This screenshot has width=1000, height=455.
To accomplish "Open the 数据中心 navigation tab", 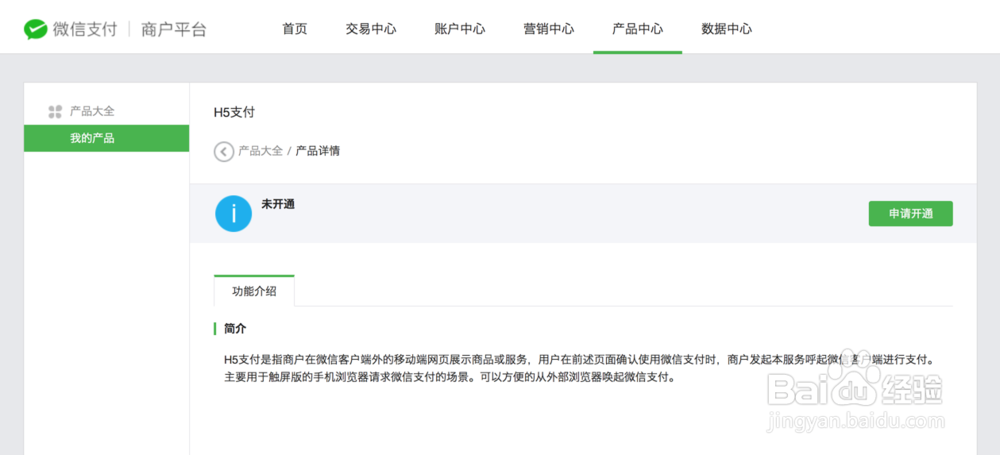I will pos(726,29).
